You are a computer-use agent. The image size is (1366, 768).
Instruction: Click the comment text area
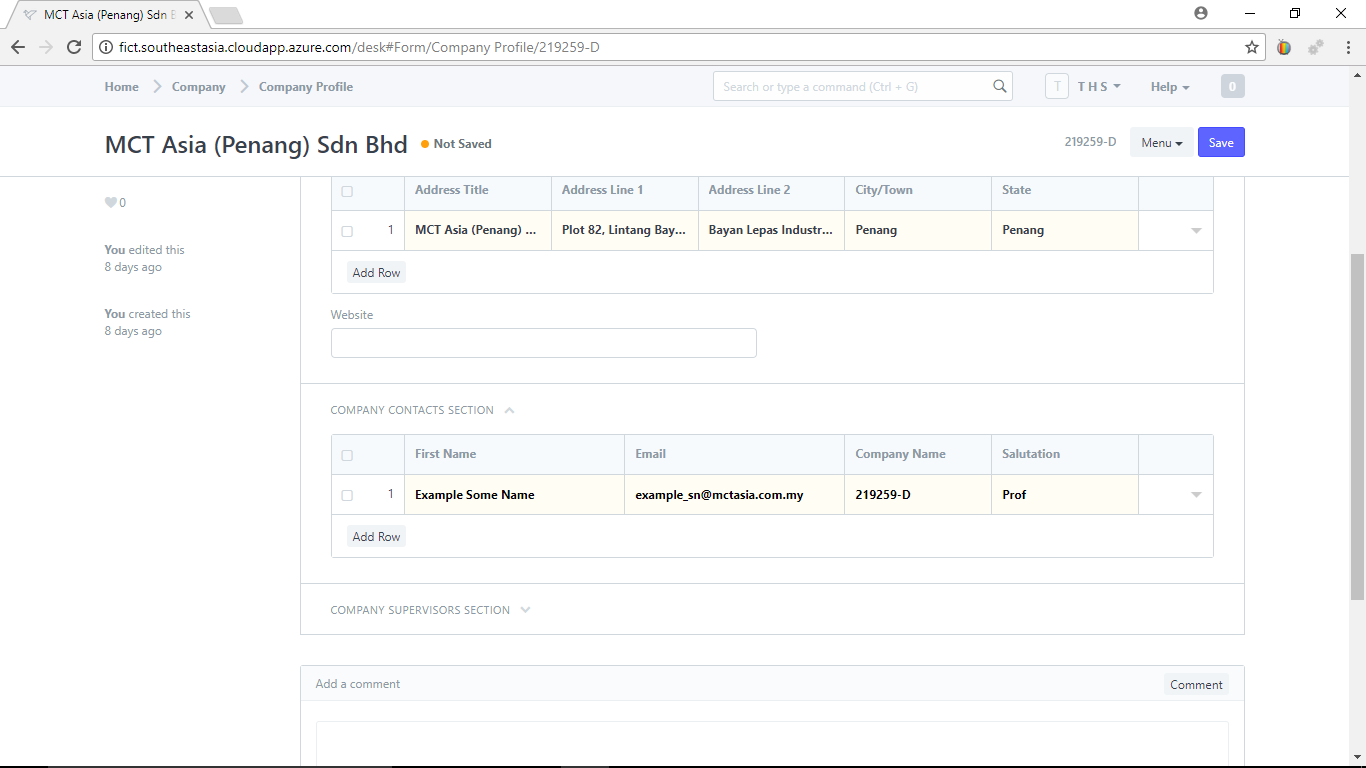click(772, 743)
